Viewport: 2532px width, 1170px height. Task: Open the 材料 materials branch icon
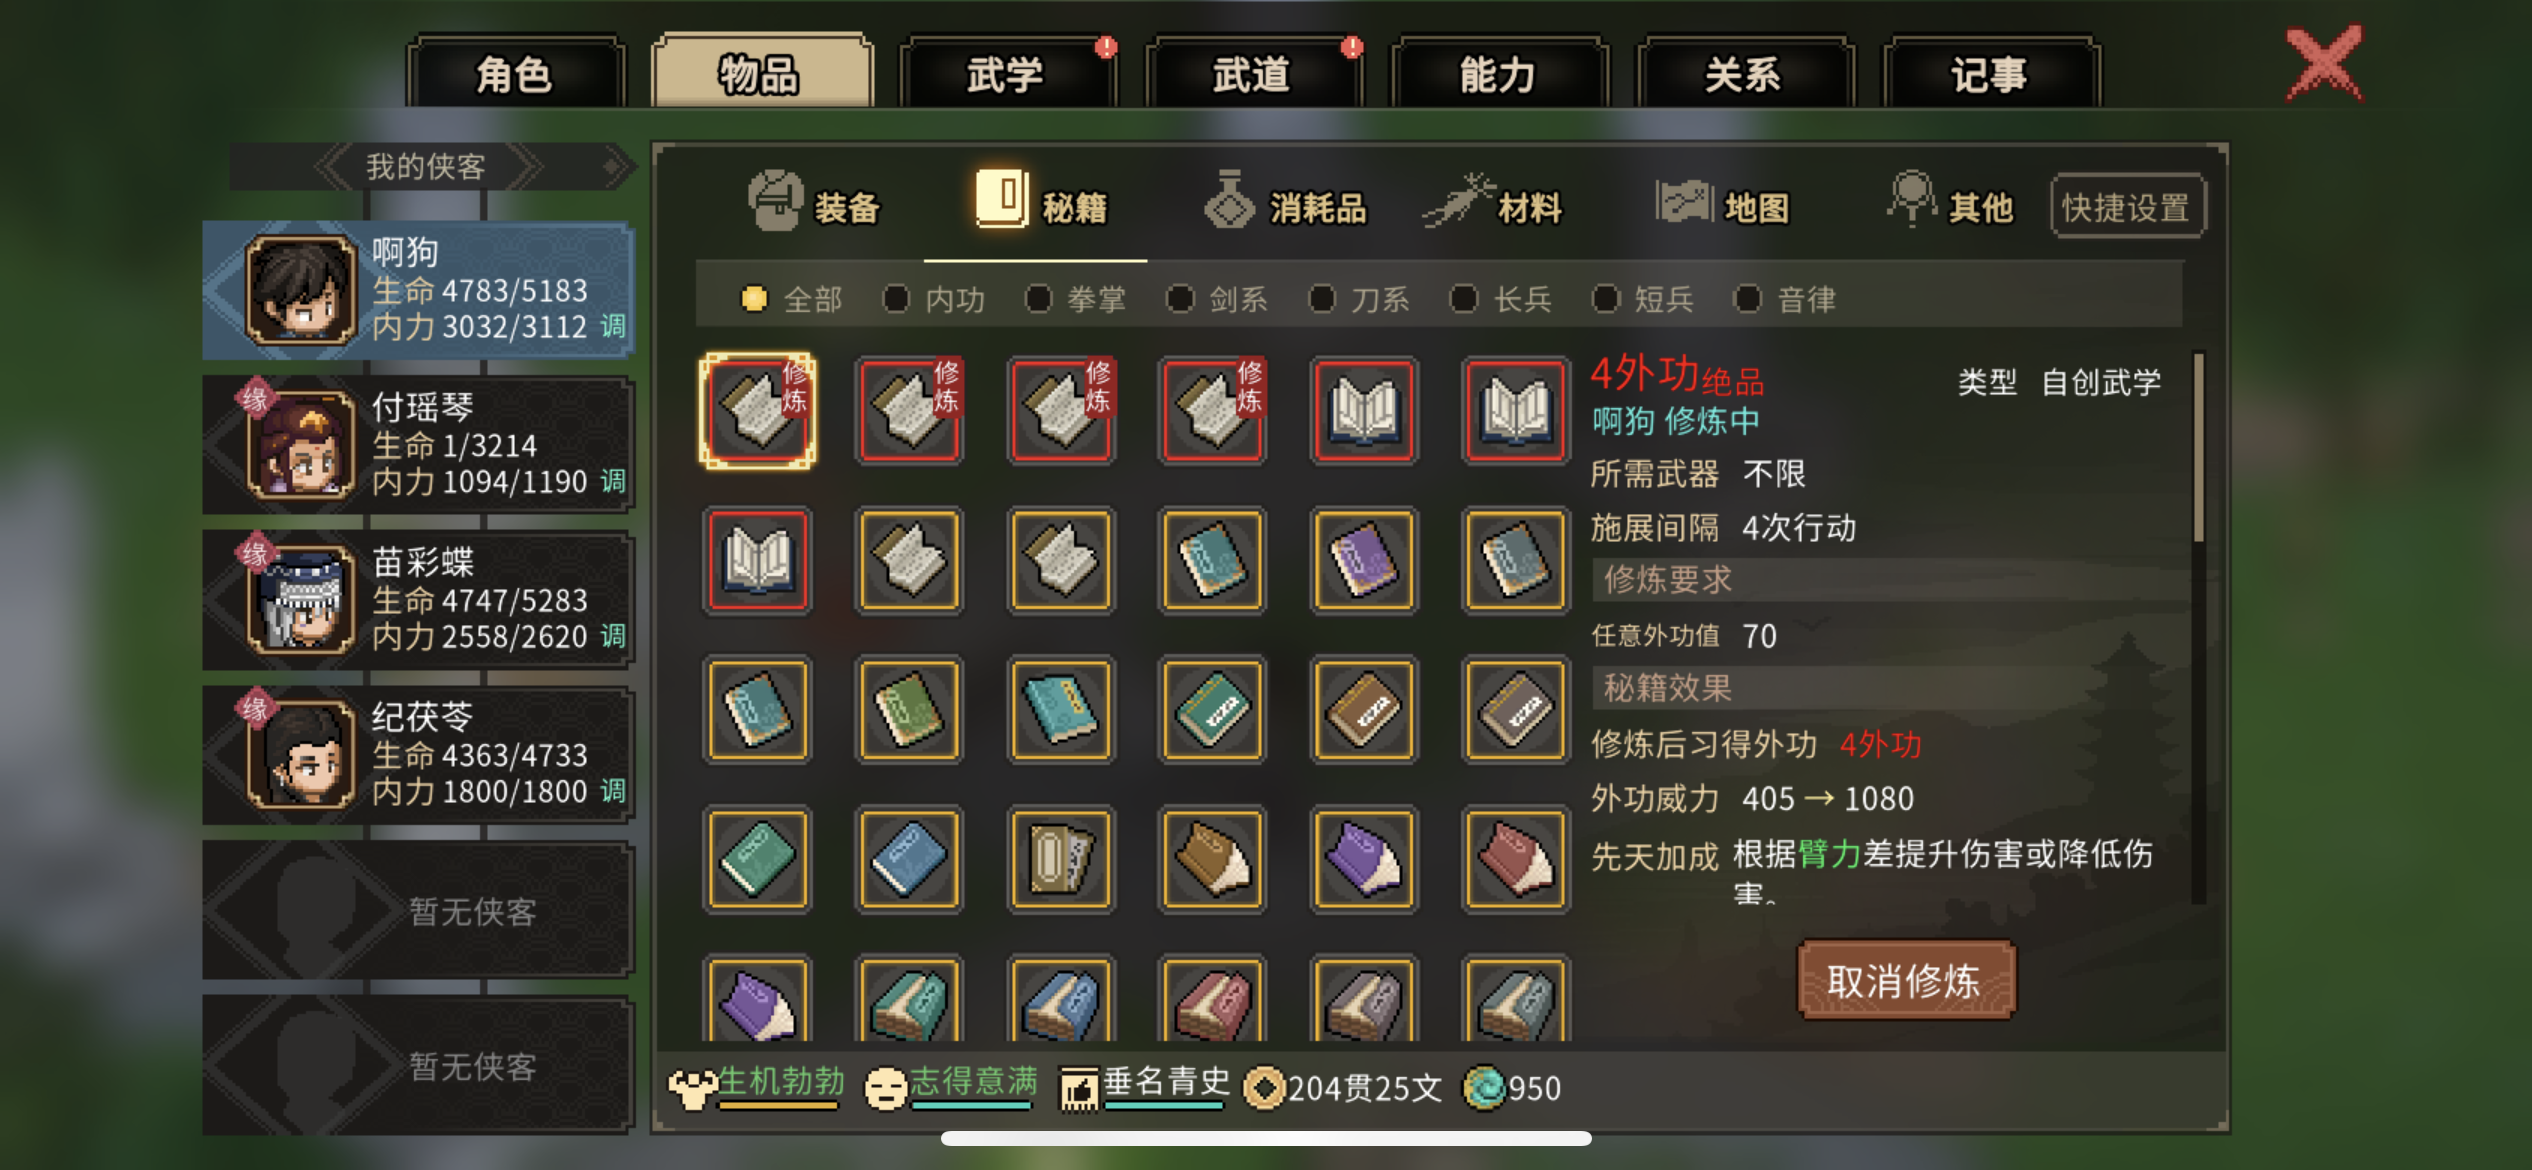pos(1457,200)
